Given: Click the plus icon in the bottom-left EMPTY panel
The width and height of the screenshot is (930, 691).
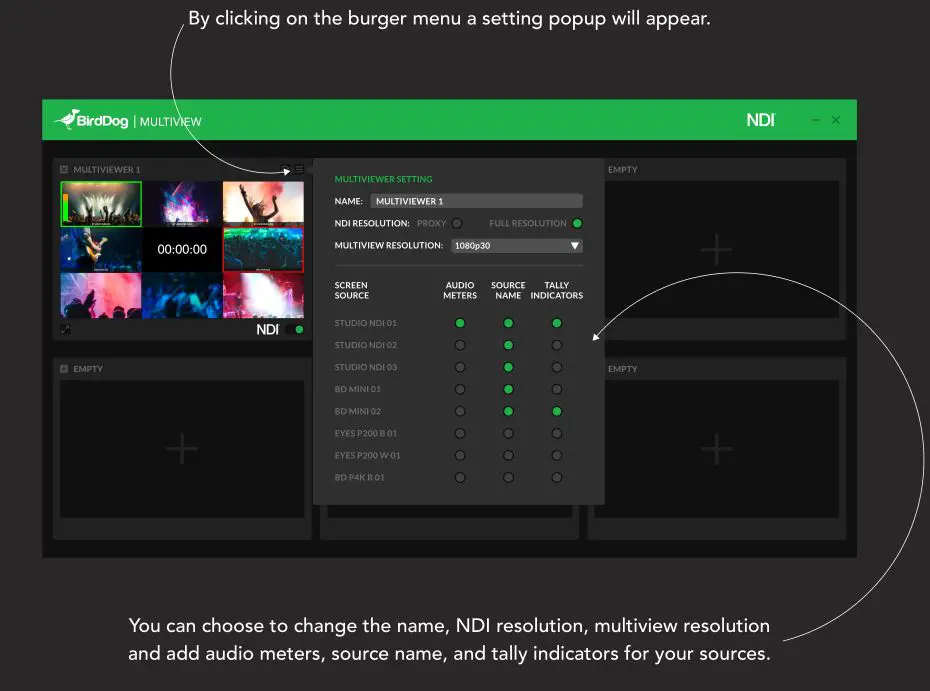Looking at the screenshot, I should tap(182, 448).
